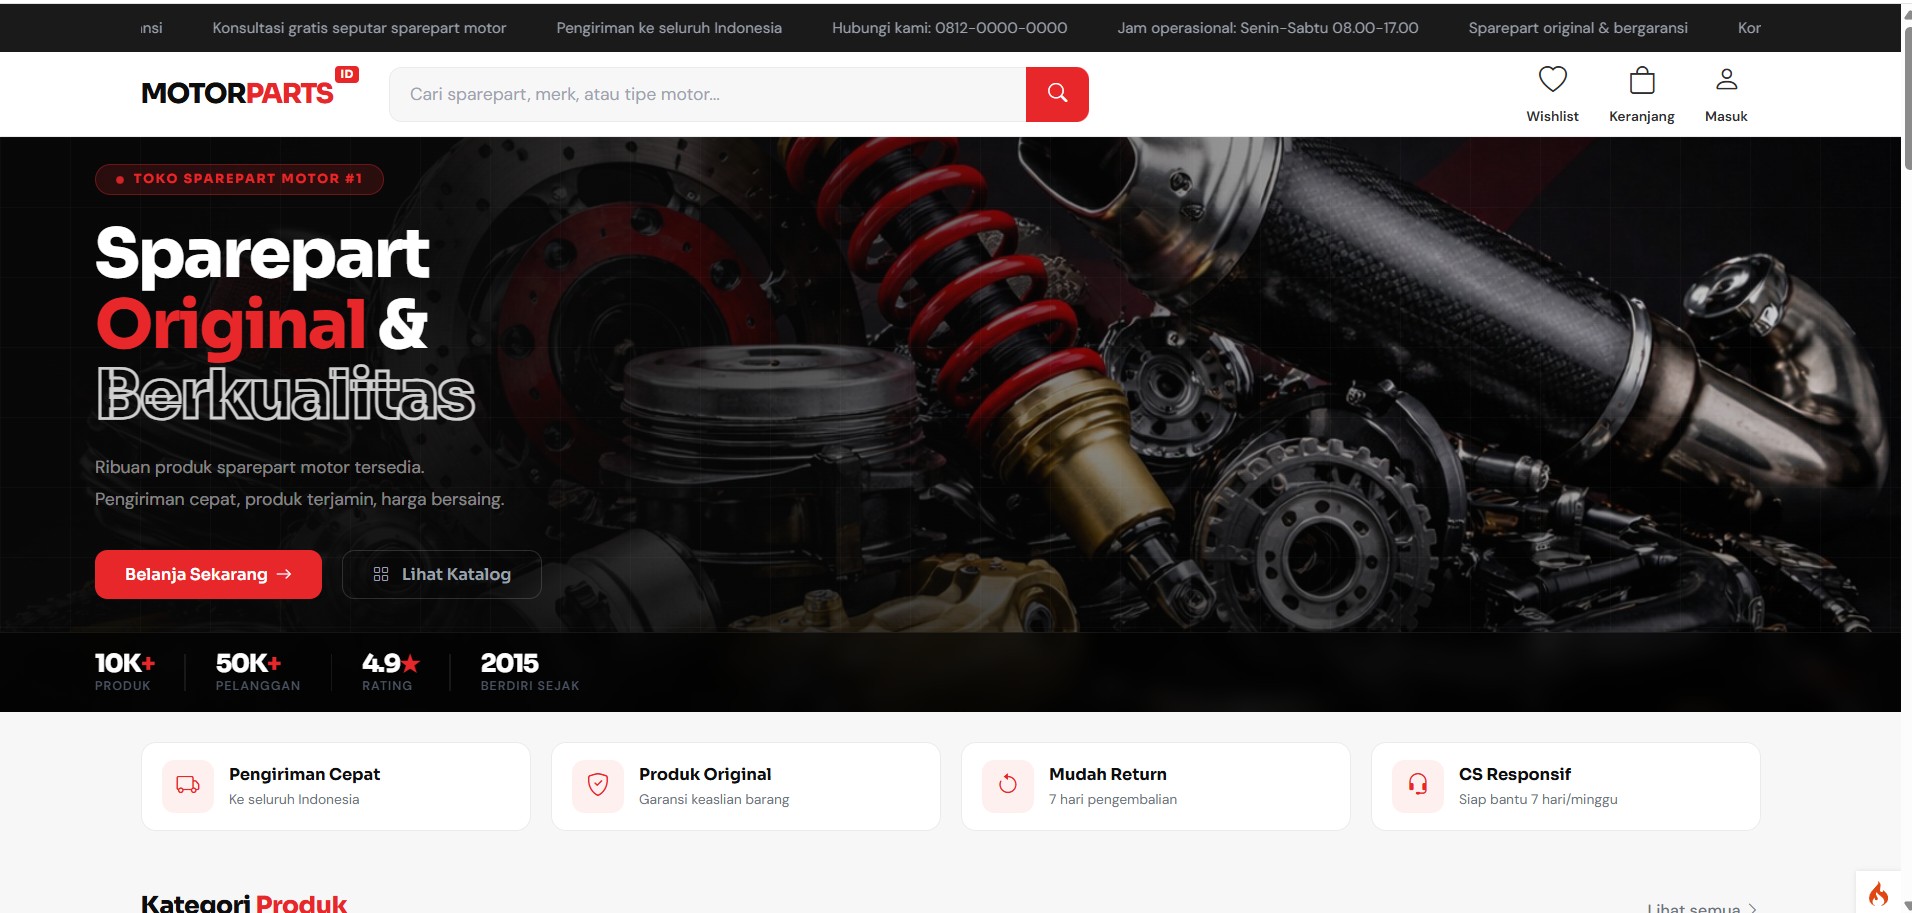
Task: Focus the Cari sparepart search field
Action: point(708,94)
